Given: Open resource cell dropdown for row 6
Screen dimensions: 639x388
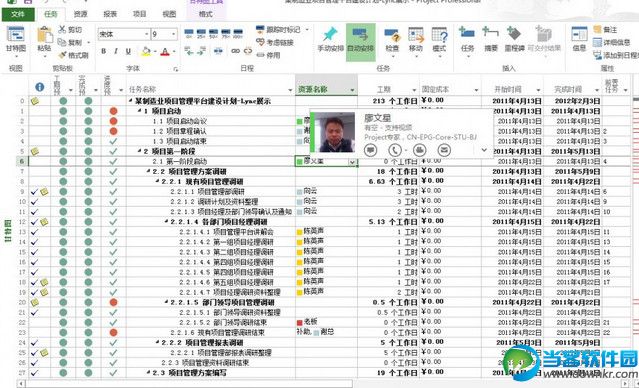Looking at the screenshot, I should pyautogui.click(x=353, y=162).
